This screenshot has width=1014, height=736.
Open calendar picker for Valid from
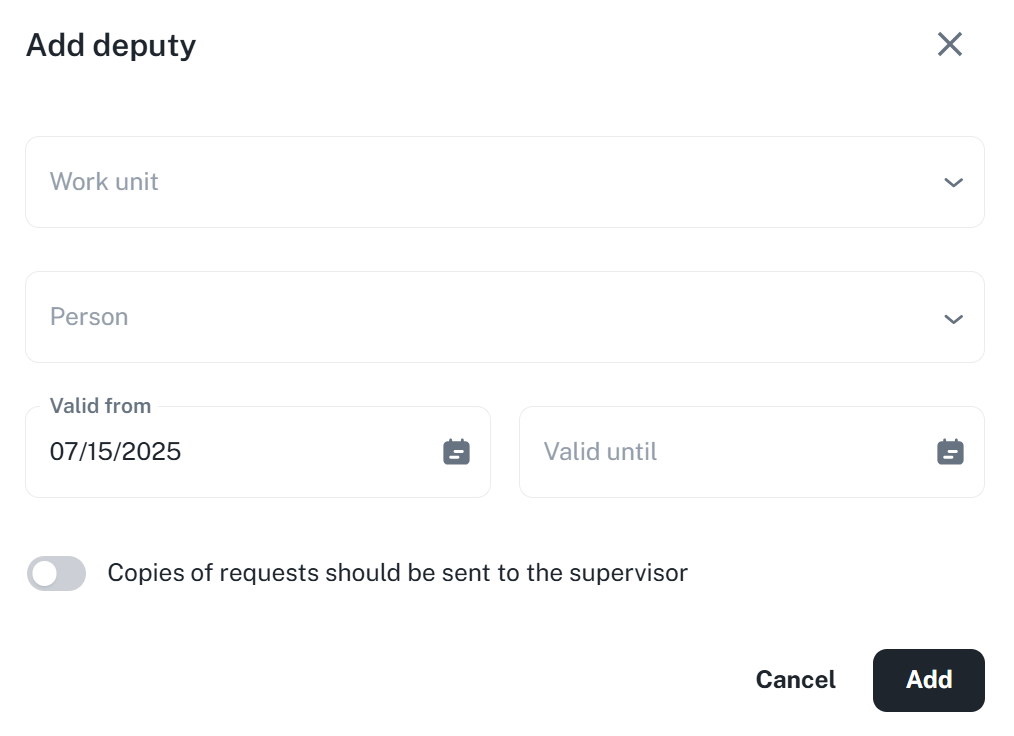456,452
